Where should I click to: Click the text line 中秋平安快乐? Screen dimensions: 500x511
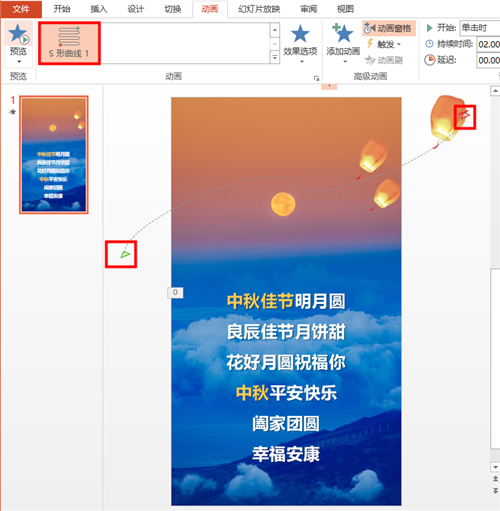click(x=286, y=393)
